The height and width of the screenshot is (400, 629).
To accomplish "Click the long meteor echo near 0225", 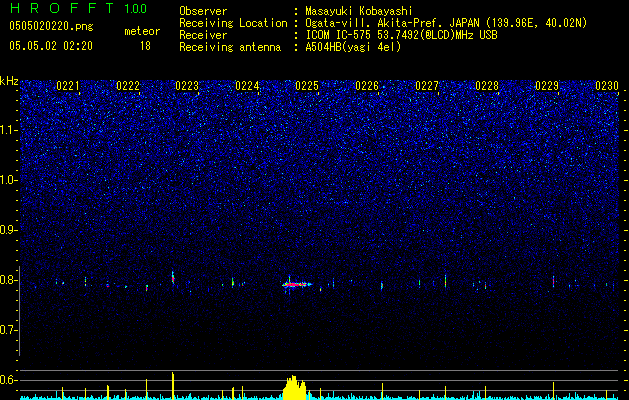I will [297, 284].
